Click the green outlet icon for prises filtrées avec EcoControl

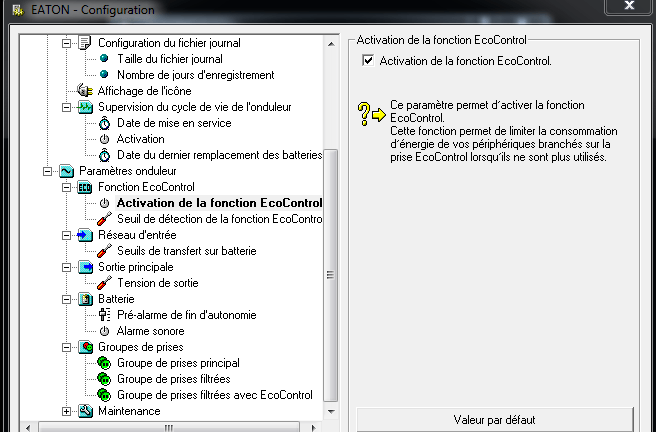pos(104,395)
